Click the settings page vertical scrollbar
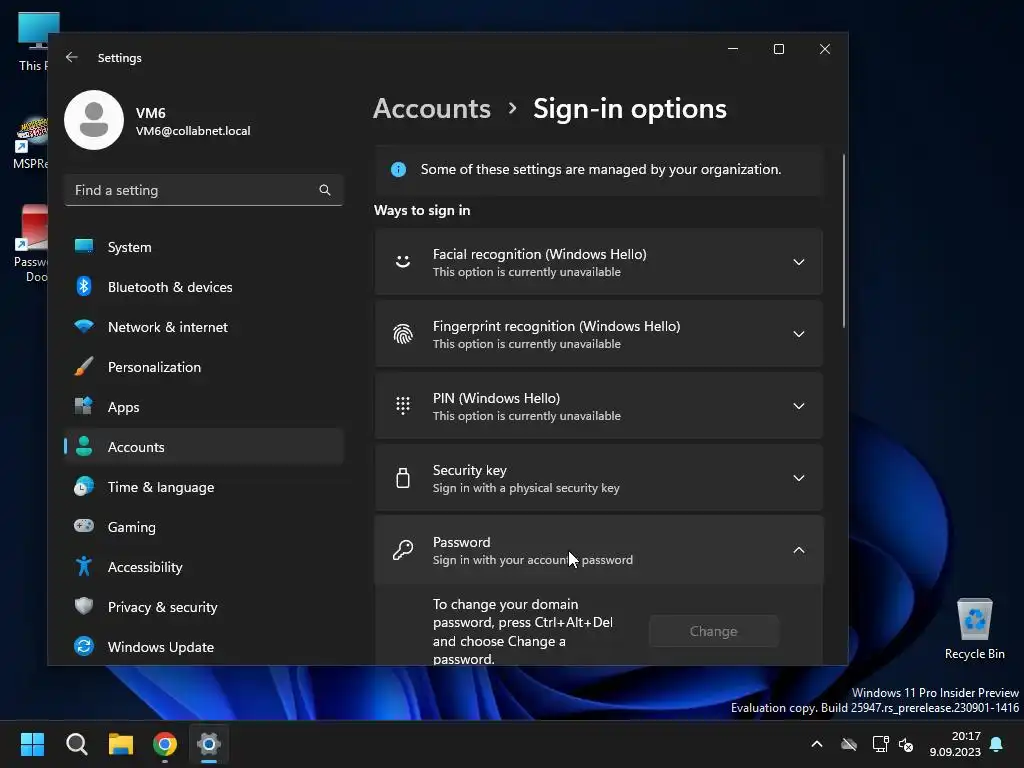Screen dimensions: 1024x768 pyautogui.click(x=843, y=241)
